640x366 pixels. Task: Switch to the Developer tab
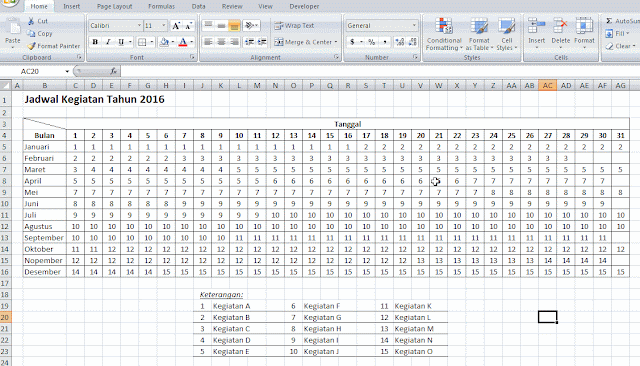[x=304, y=7]
